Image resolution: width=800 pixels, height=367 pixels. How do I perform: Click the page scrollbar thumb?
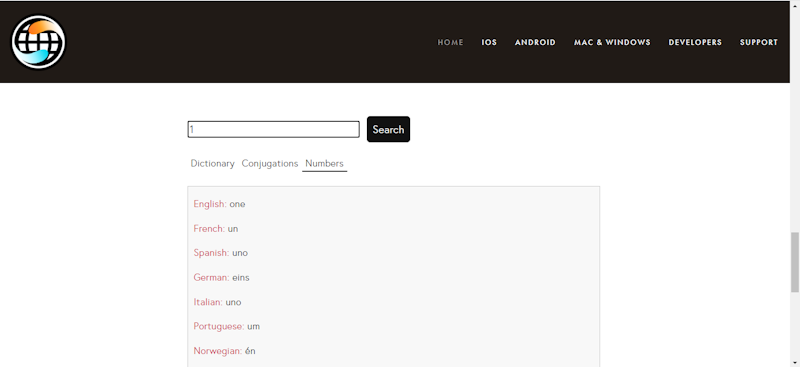click(795, 262)
